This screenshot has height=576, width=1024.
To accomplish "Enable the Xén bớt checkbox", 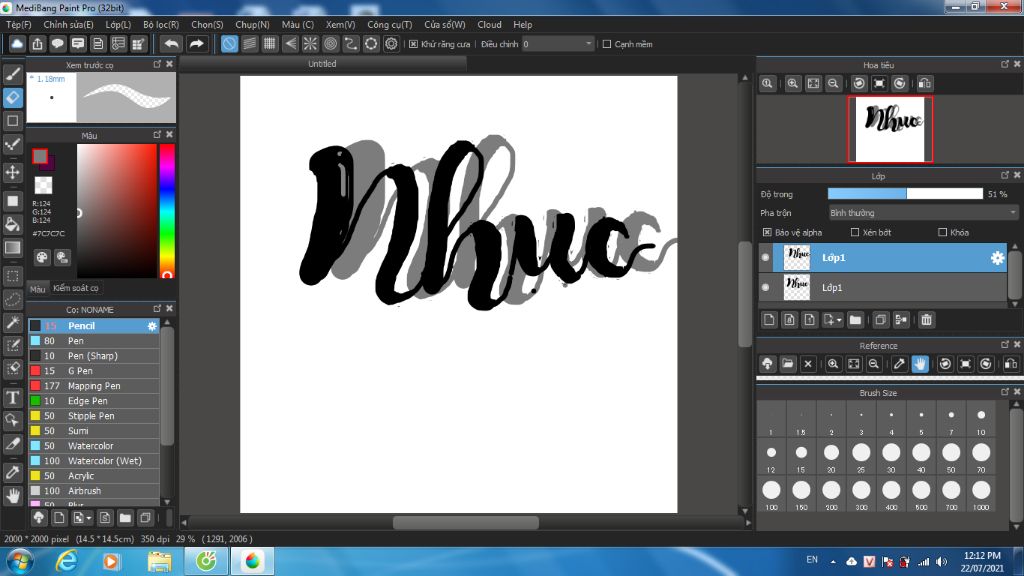I will 855,232.
